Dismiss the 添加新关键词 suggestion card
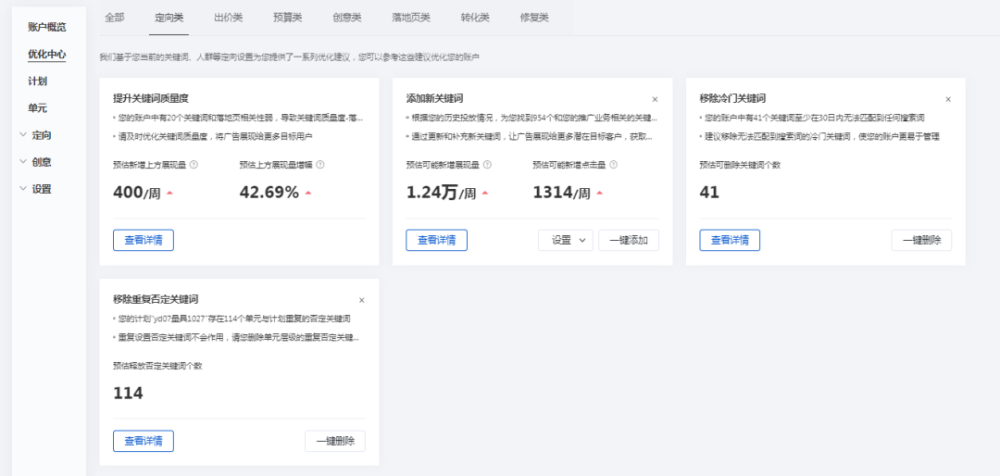This screenshot has width=1000, height=476. 655,100
